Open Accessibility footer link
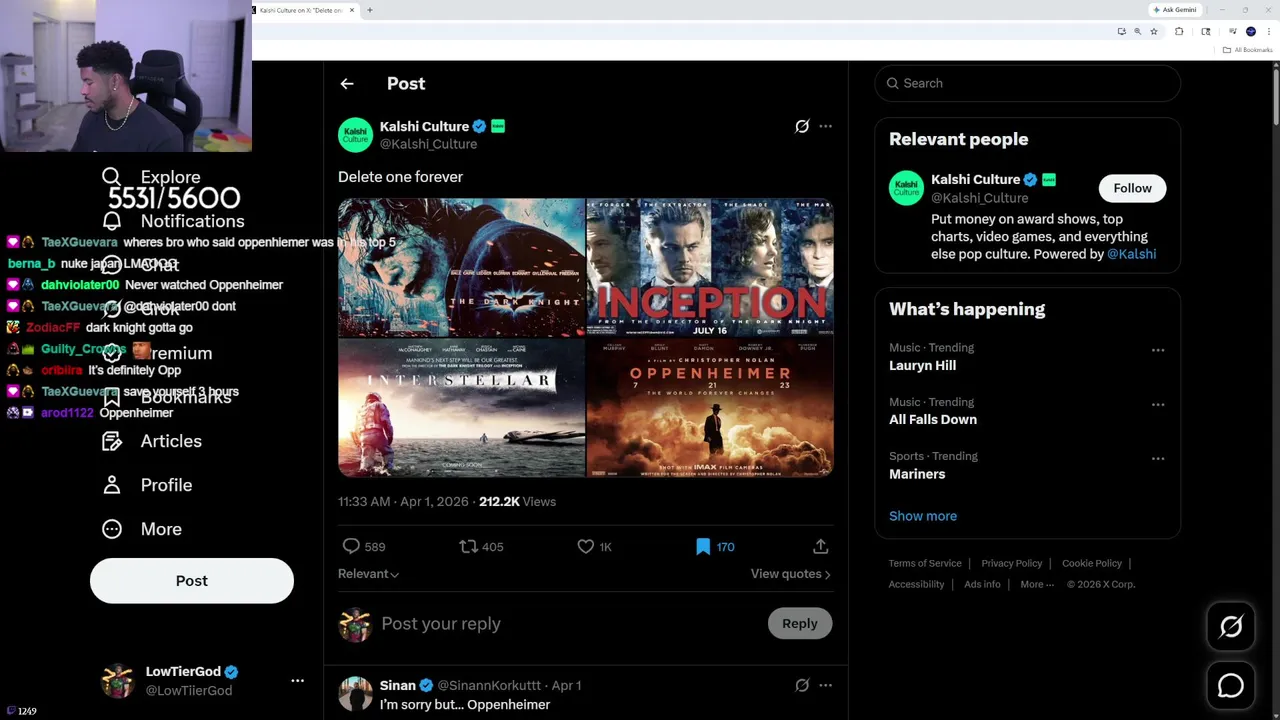The height and width of the screenshot is (720, 1280). tap(916, 585)
